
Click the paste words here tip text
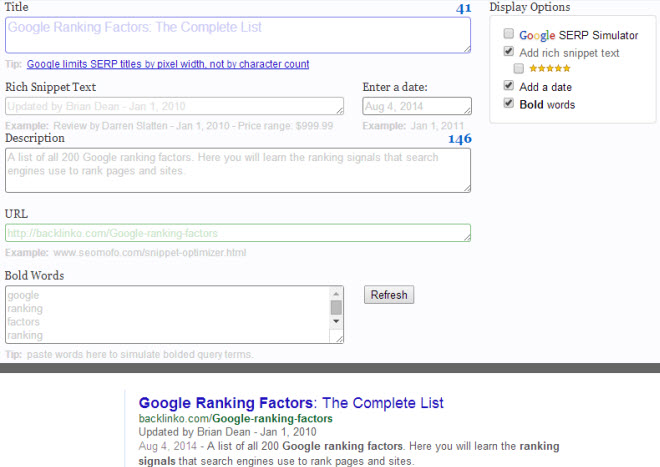[x=140, y=355]
